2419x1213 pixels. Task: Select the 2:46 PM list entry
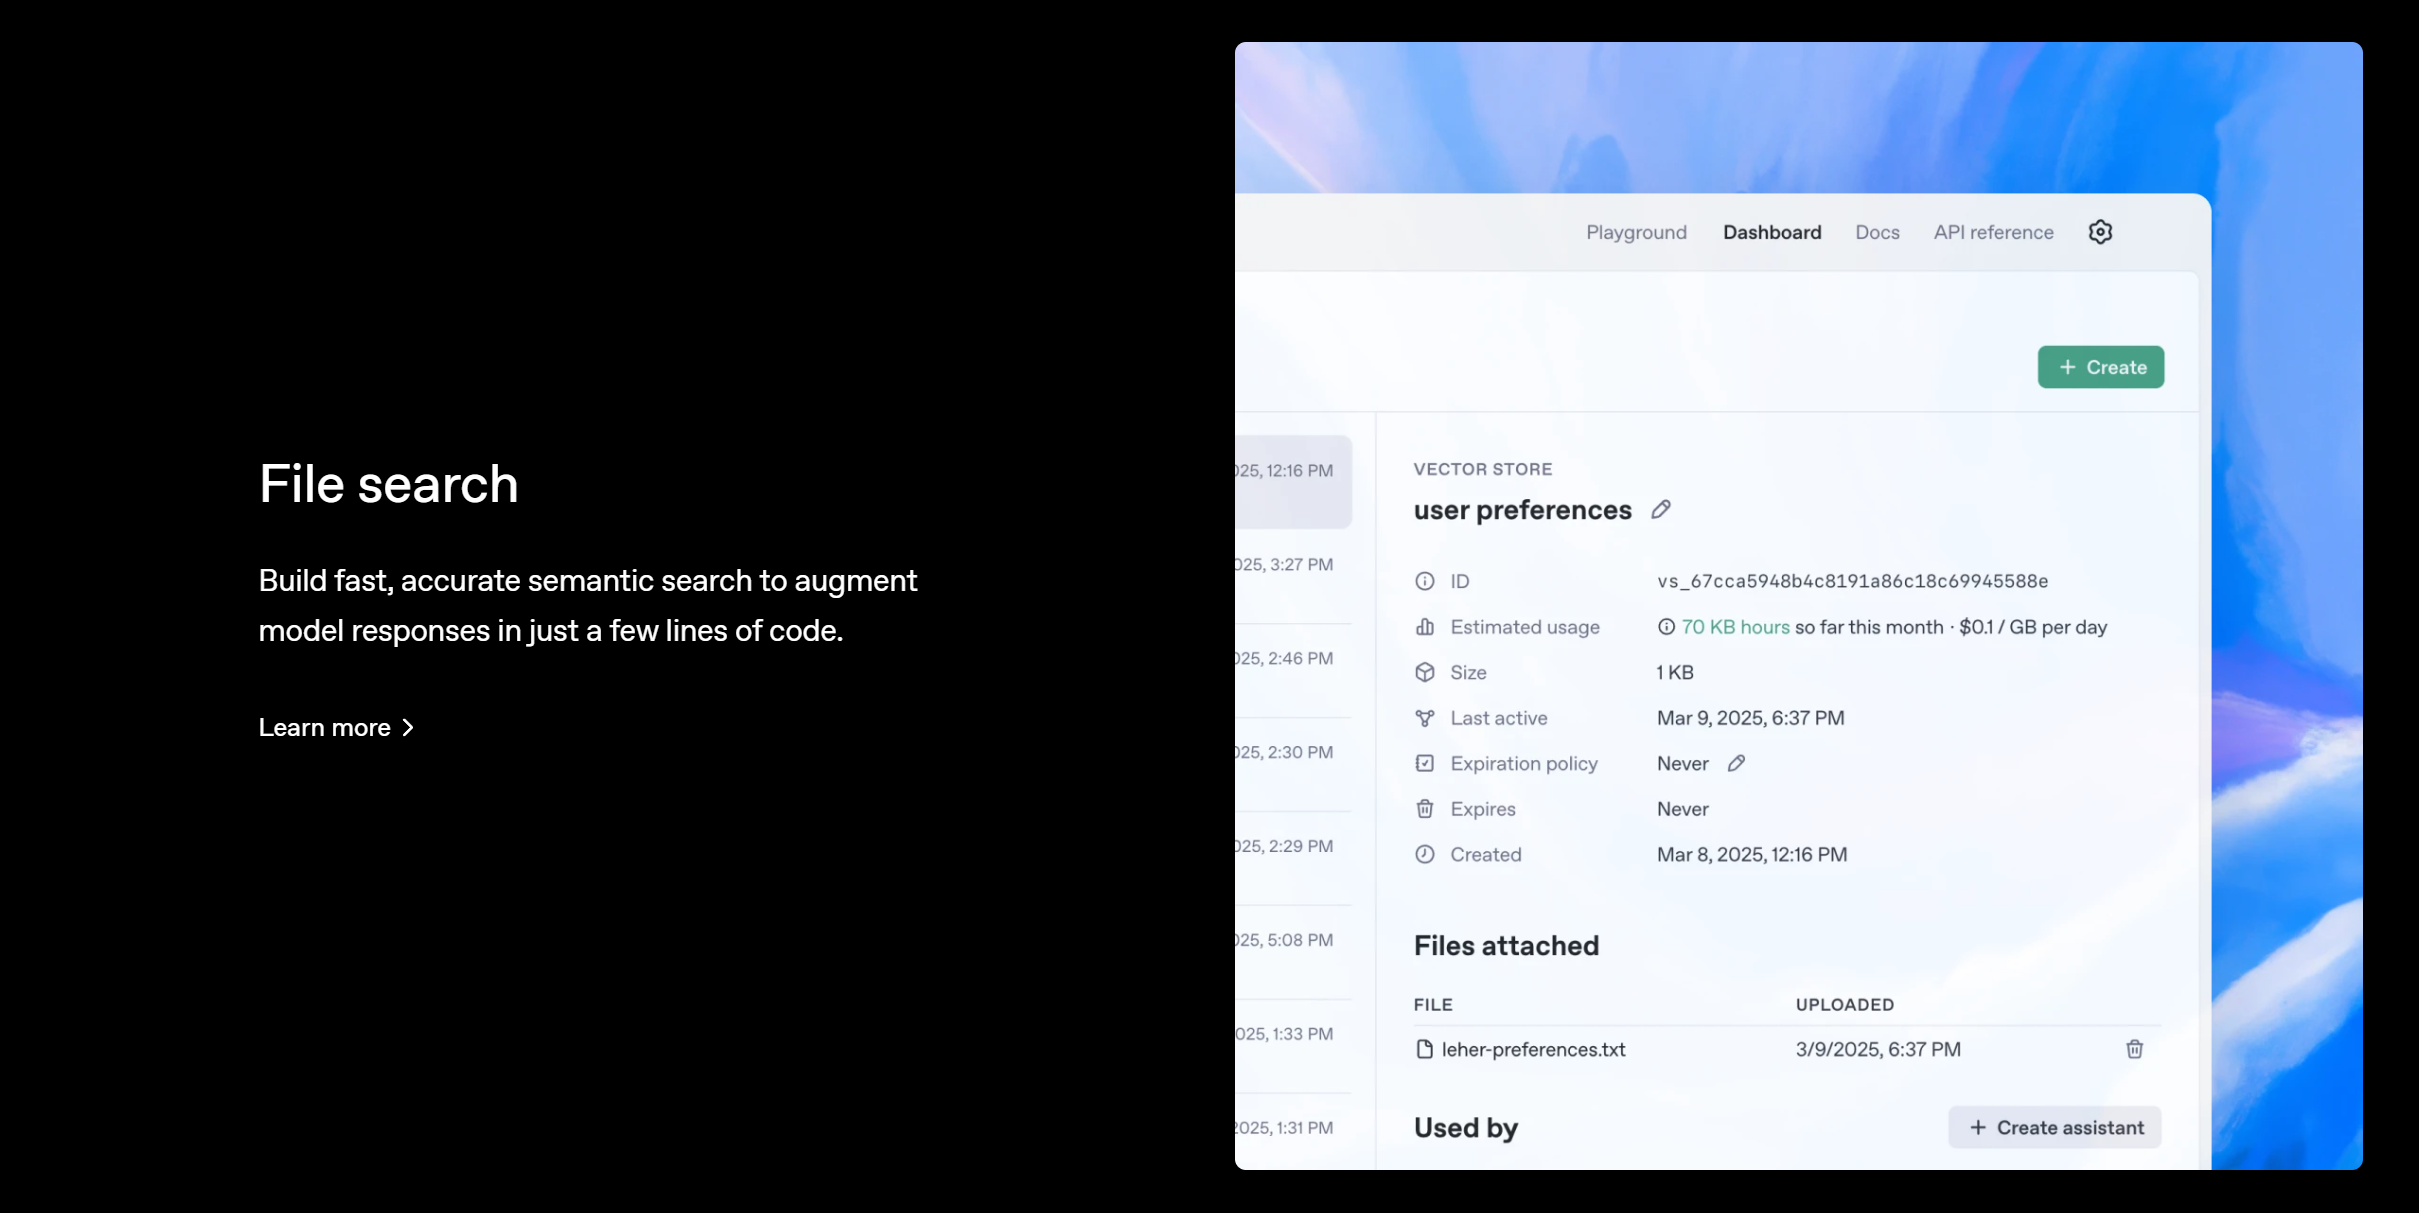click(x=1293, y=669)
